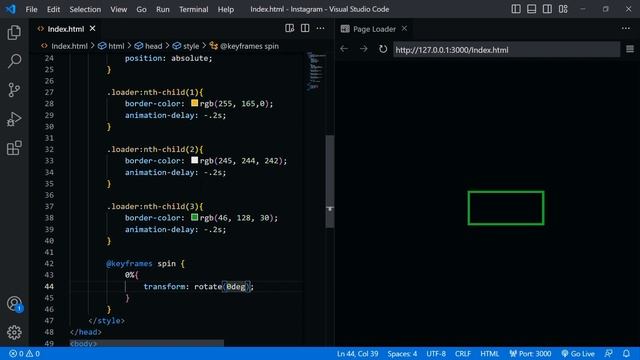Open the Terminal menu
Image resolution: width=640 pixels, height=360 pixels.
(x=193, y=9)
